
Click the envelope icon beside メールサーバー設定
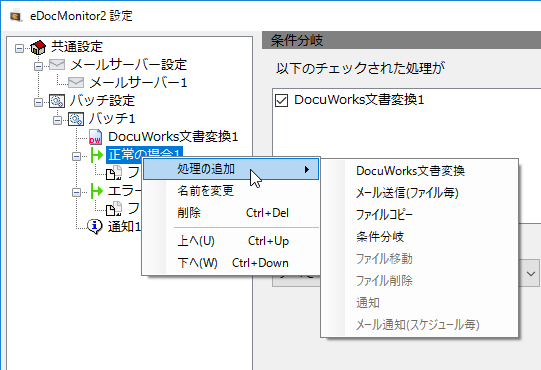(57, 65)
